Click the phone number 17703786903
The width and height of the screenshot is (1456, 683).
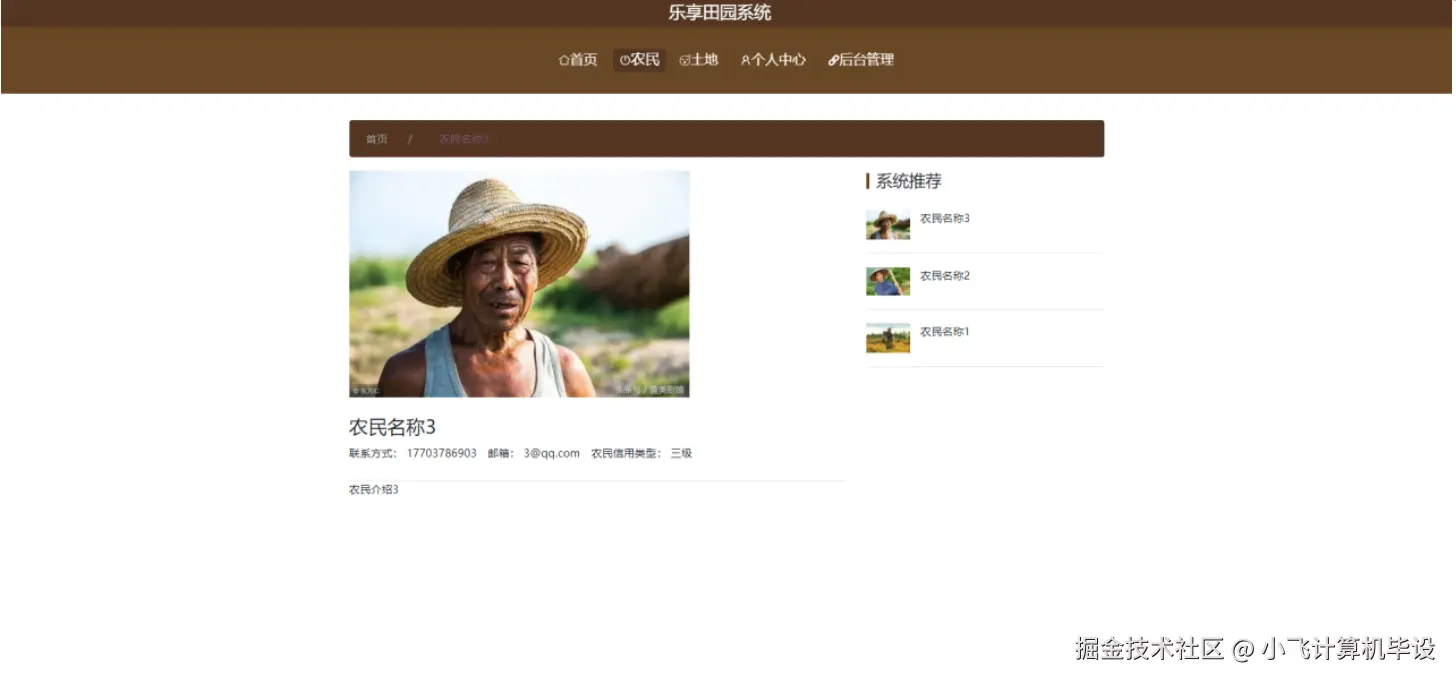tap(442, 453)
